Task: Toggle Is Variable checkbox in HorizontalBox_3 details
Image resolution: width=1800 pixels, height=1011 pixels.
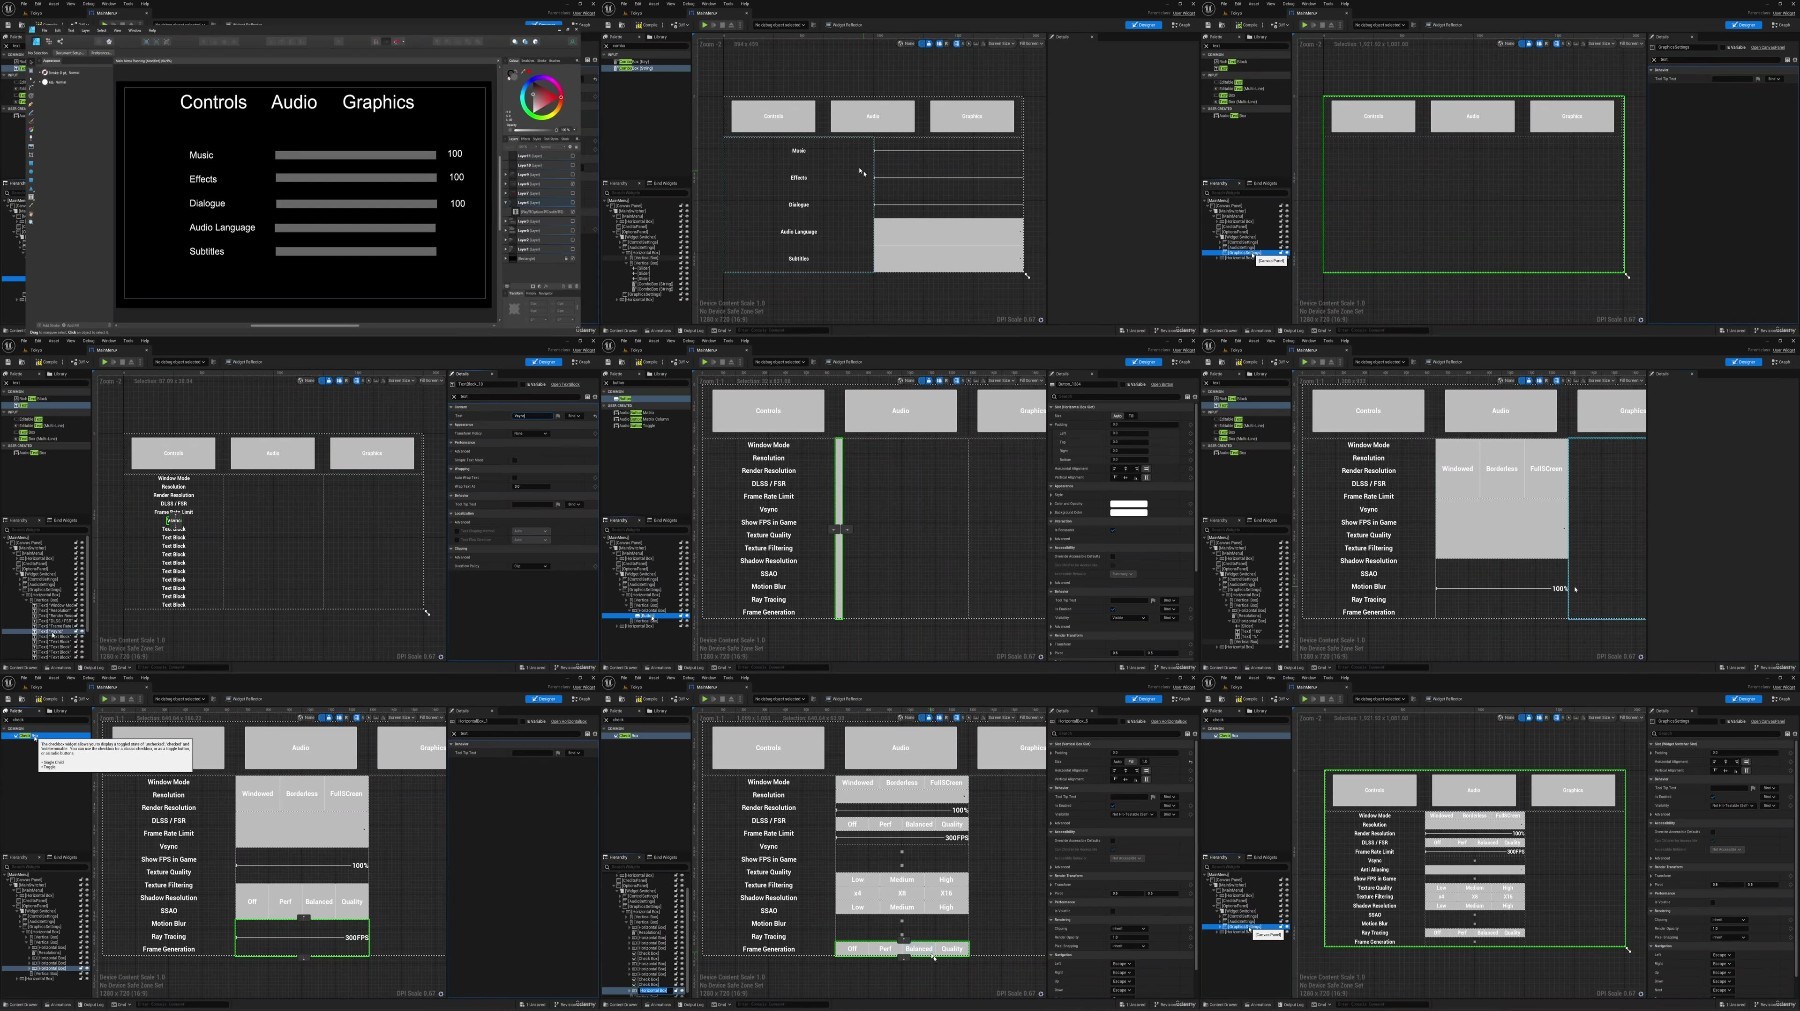Action: [x=1123, y=721]
